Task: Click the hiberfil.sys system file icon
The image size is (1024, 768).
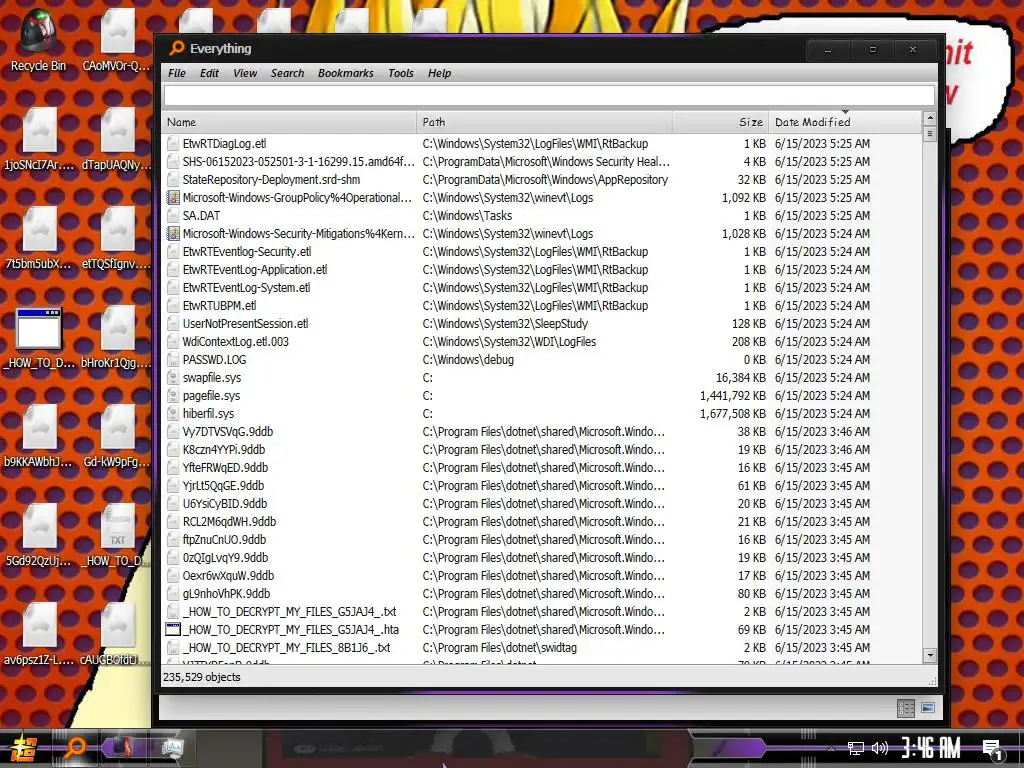Action: coord(172,413)
